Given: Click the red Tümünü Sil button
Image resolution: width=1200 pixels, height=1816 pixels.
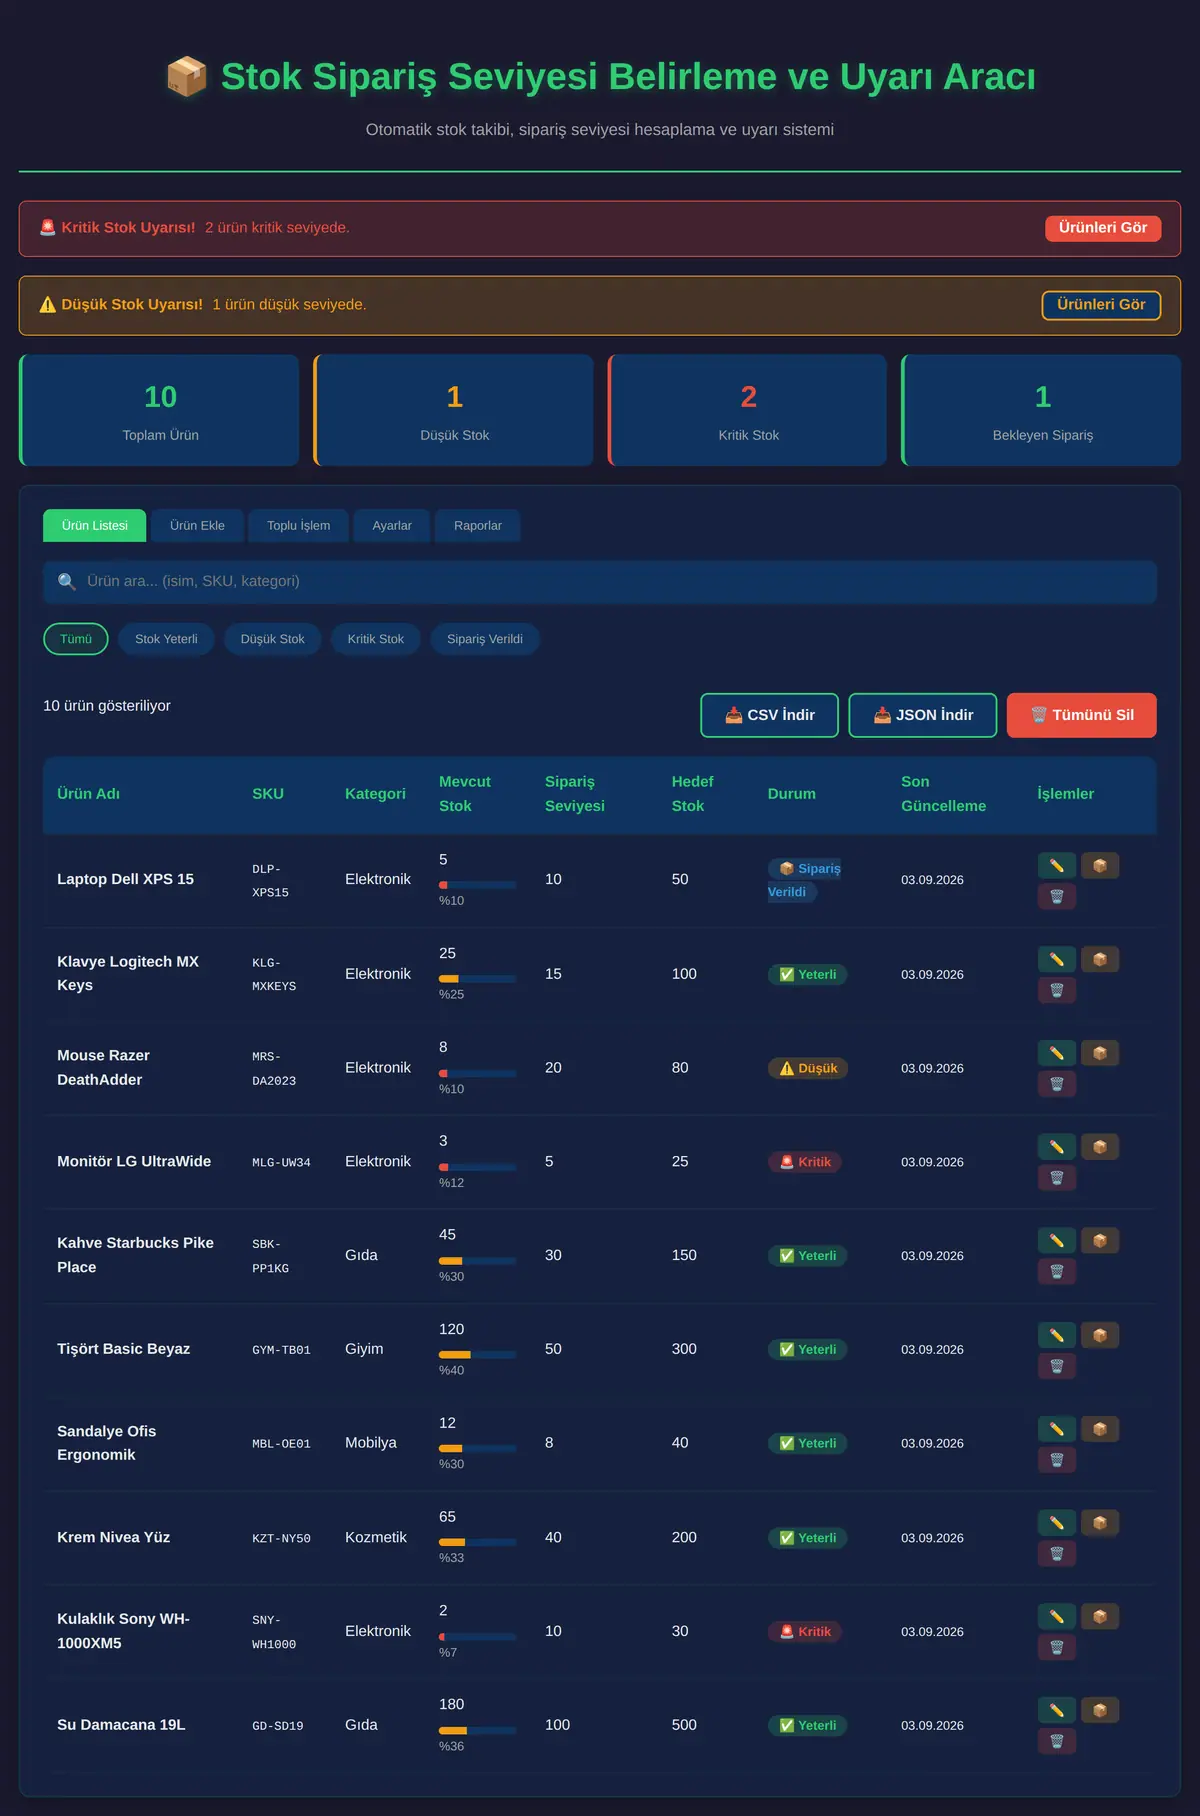Looking at the screenshot, I should [1082, 715].
